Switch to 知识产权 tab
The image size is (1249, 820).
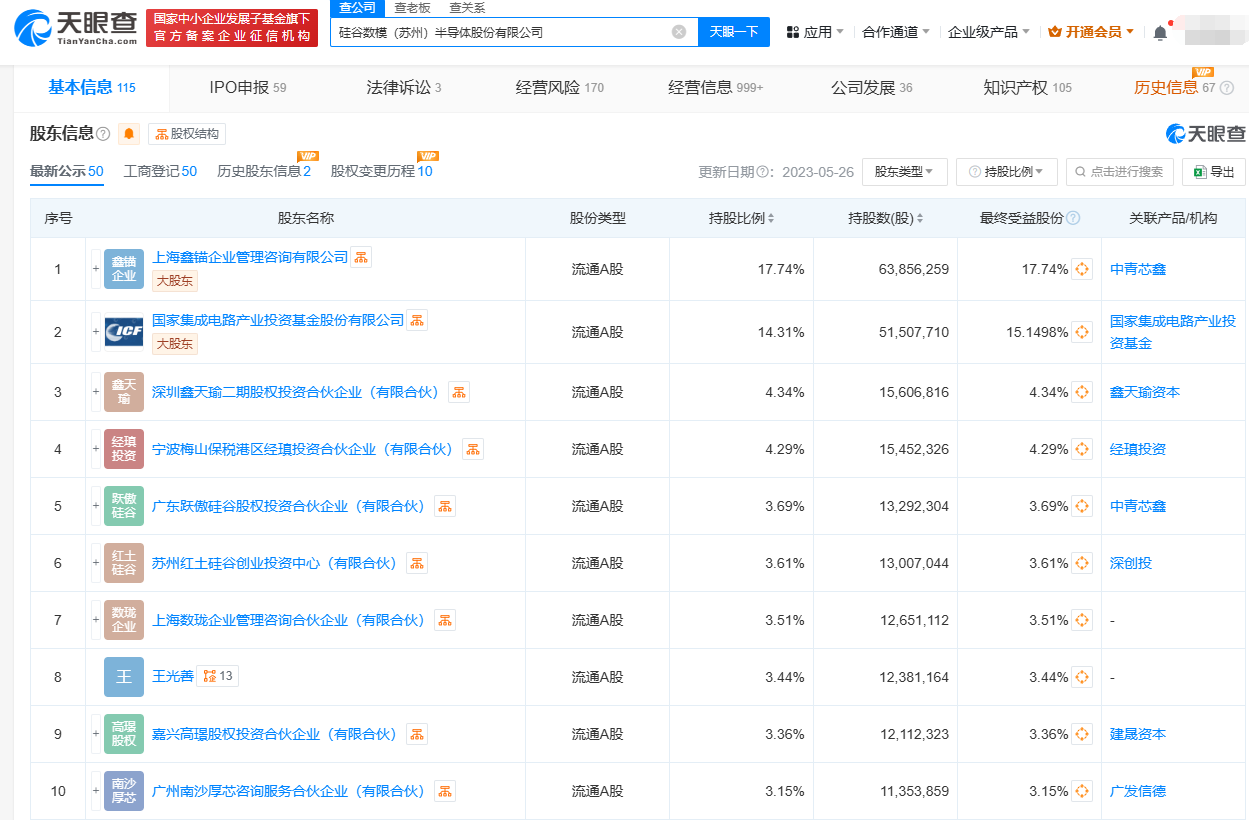pos(1027,88)
